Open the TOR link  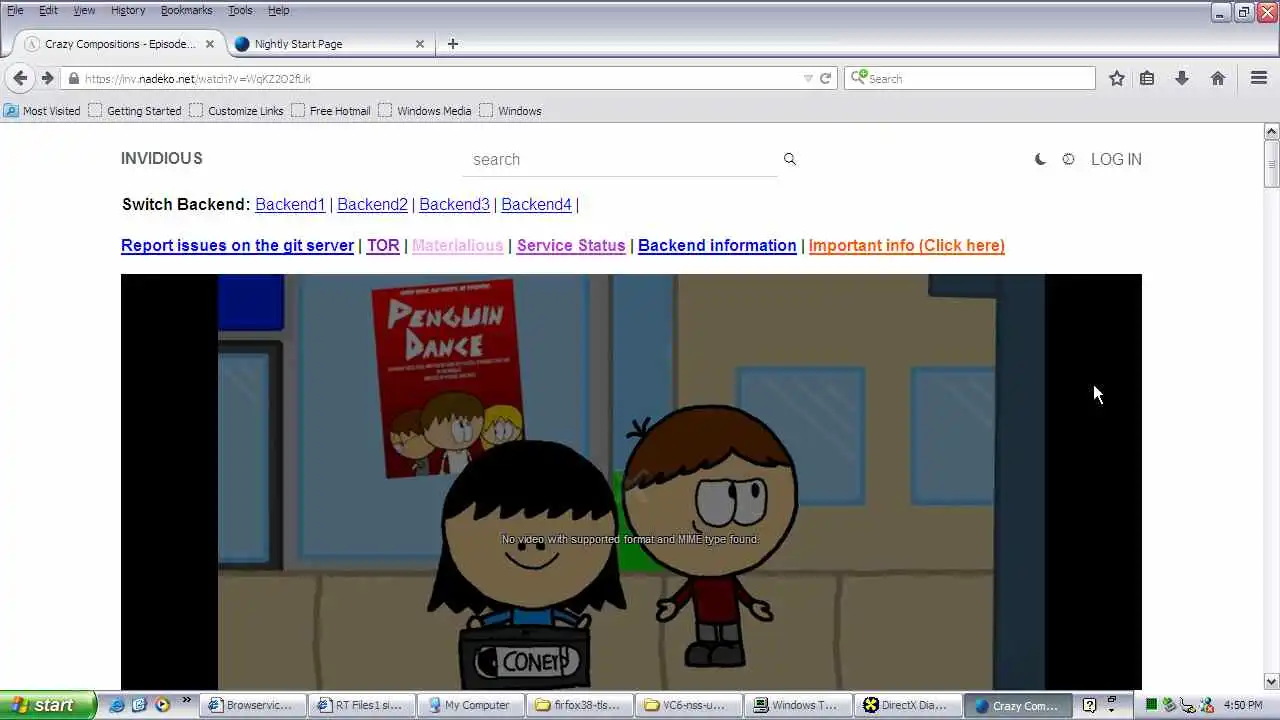click(x=383, y=245)
